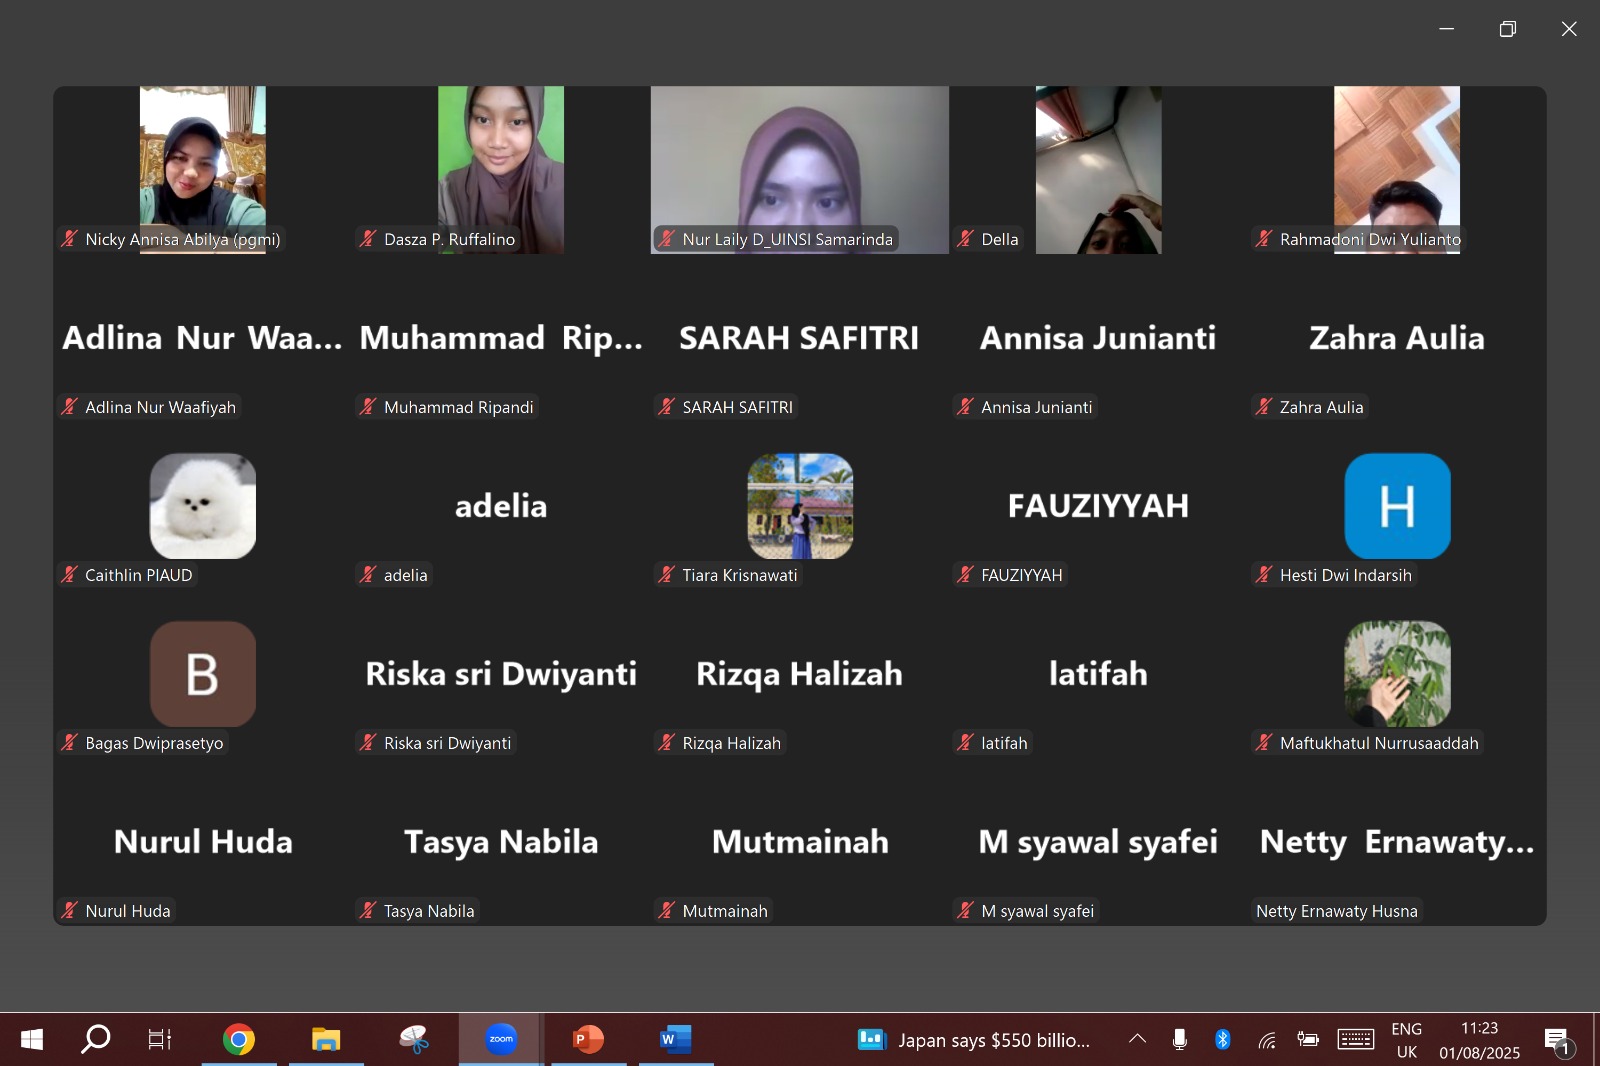Click muted mic icon beside adelia label
The image size is (1600, 1066).
click(x=369, y=574)
